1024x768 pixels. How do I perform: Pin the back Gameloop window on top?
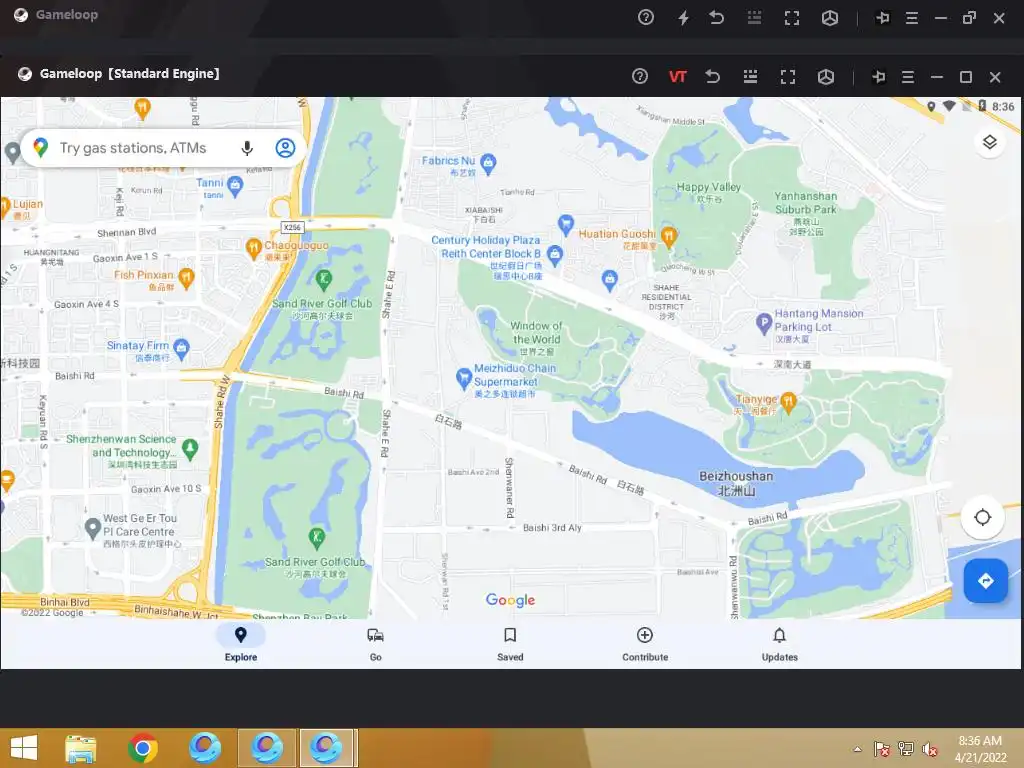[882, 18]
